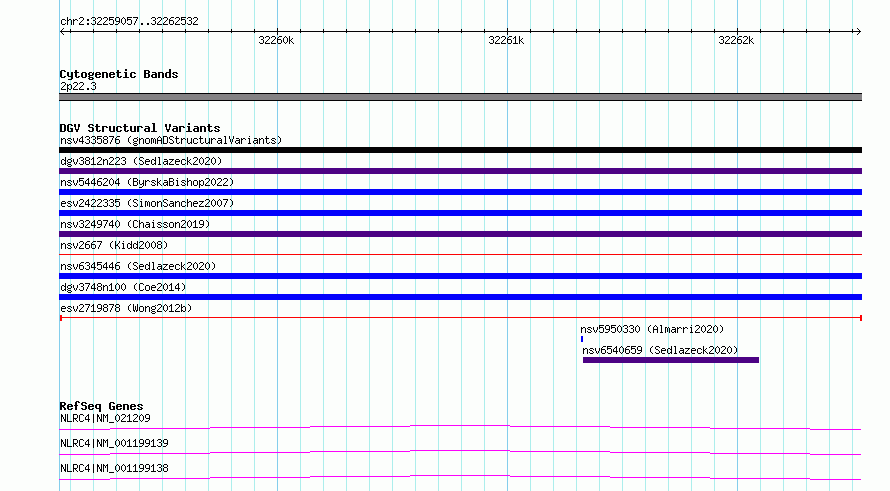
Task: Click the NLRC4|NM_001199139 gene label
Action: (114, 443)
